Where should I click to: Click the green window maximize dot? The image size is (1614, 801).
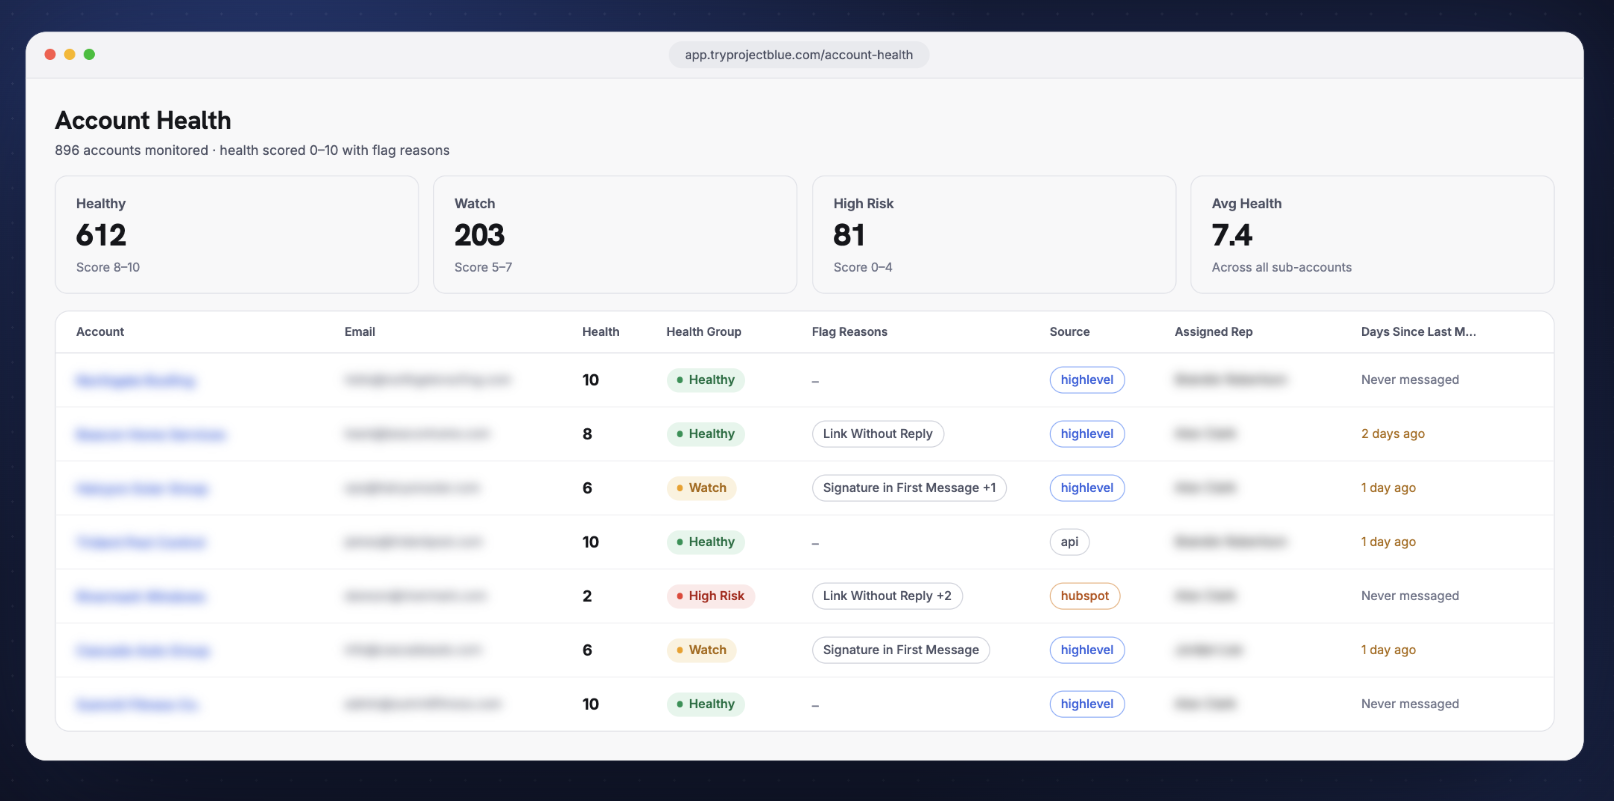point(89,54)
